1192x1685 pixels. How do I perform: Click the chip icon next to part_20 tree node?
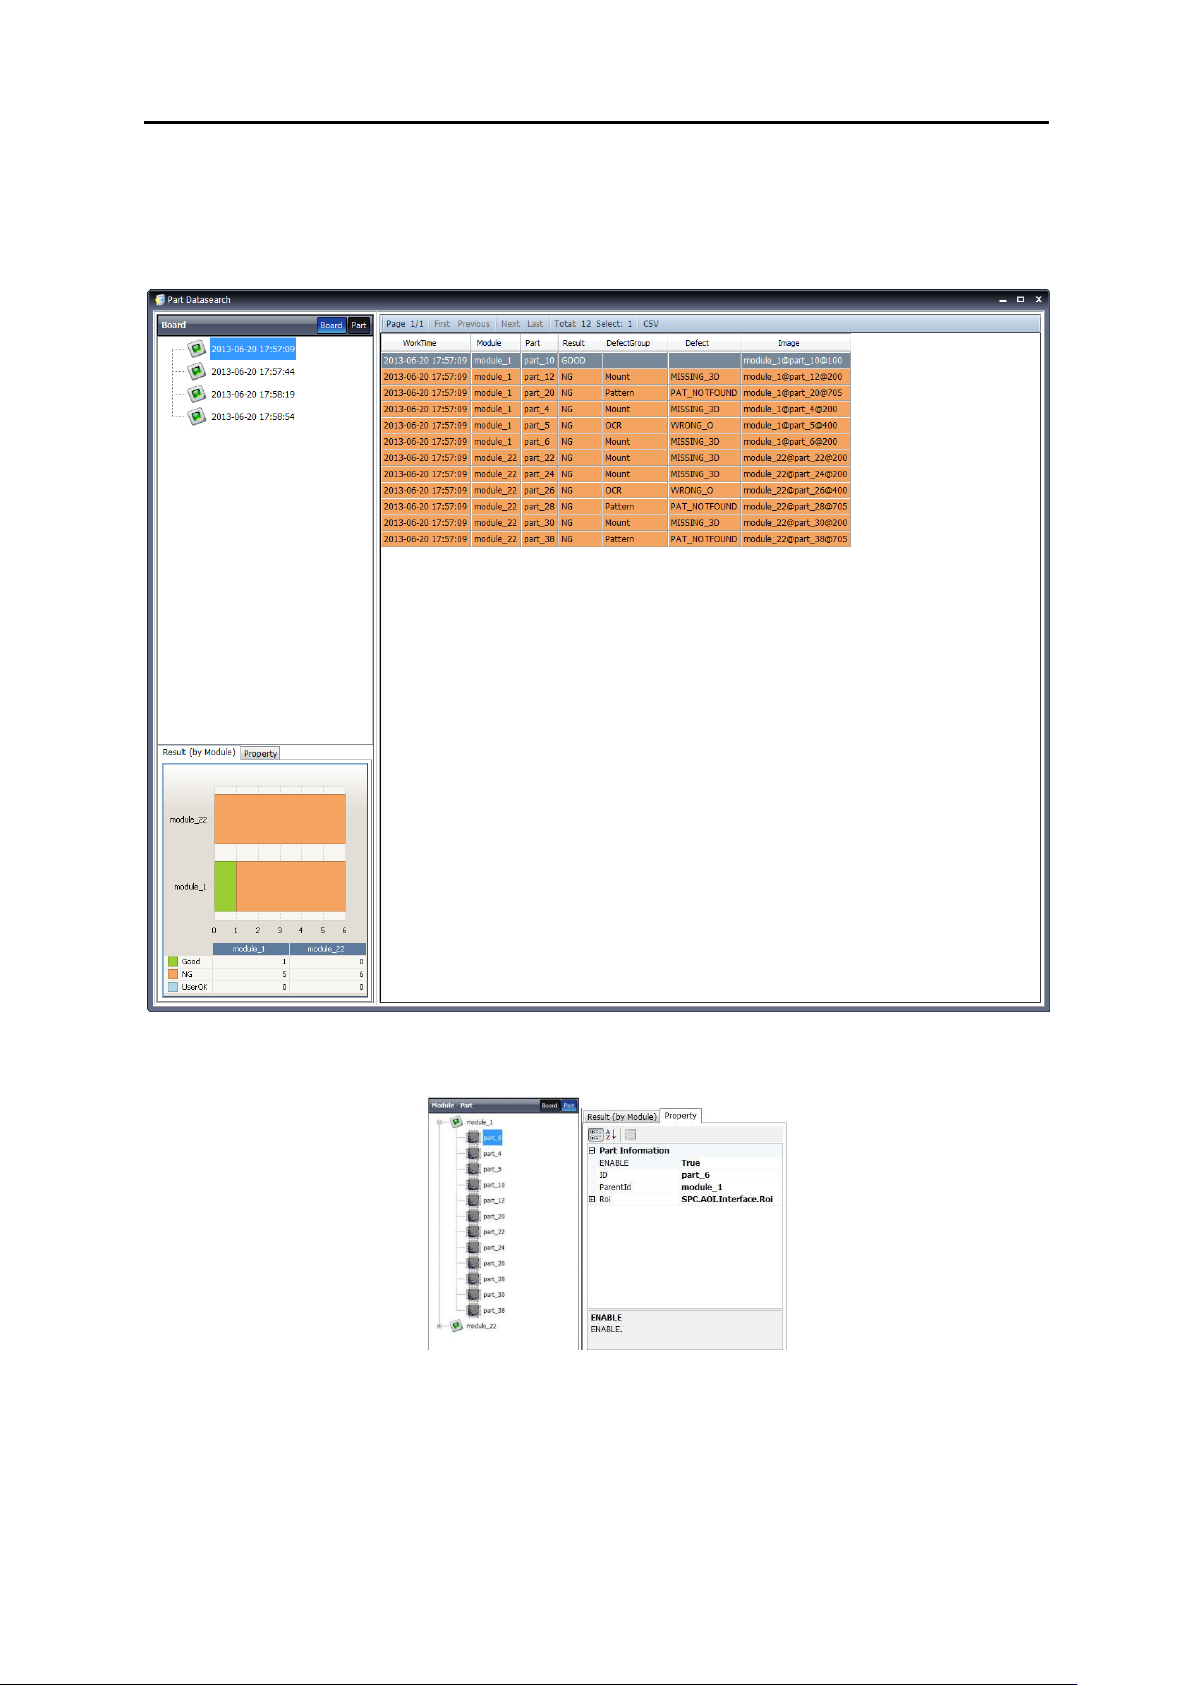474,1216
